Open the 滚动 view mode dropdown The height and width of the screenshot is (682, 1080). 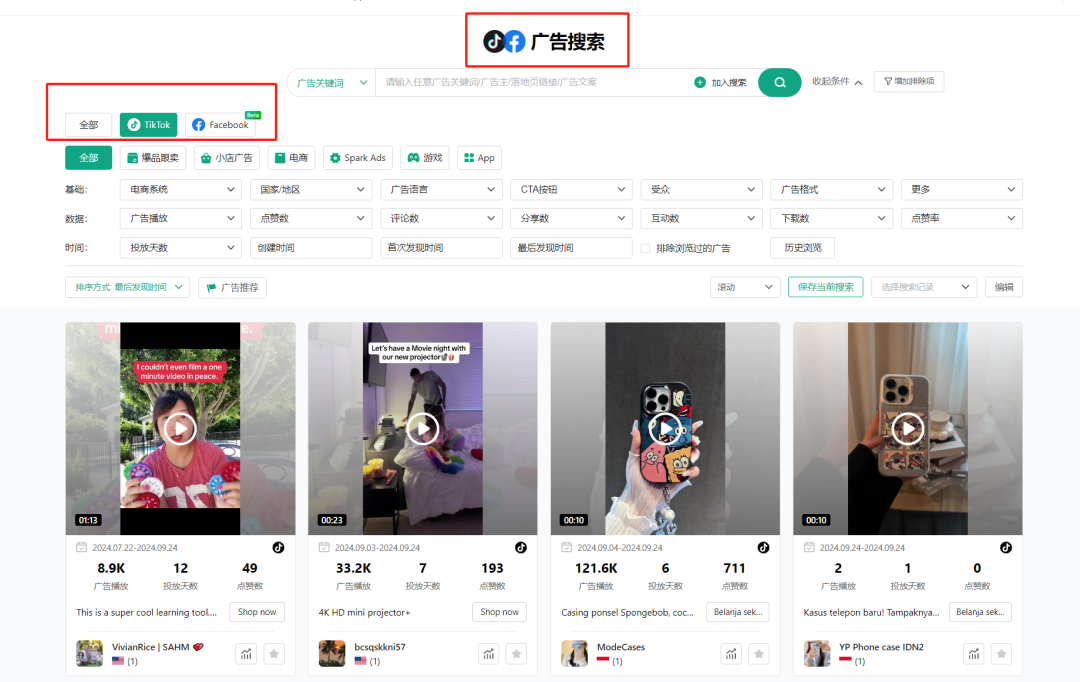click(745, 287)
